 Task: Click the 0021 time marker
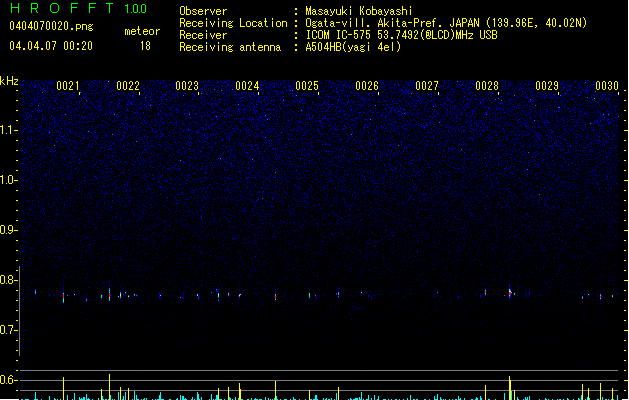(x=68, y=86)
